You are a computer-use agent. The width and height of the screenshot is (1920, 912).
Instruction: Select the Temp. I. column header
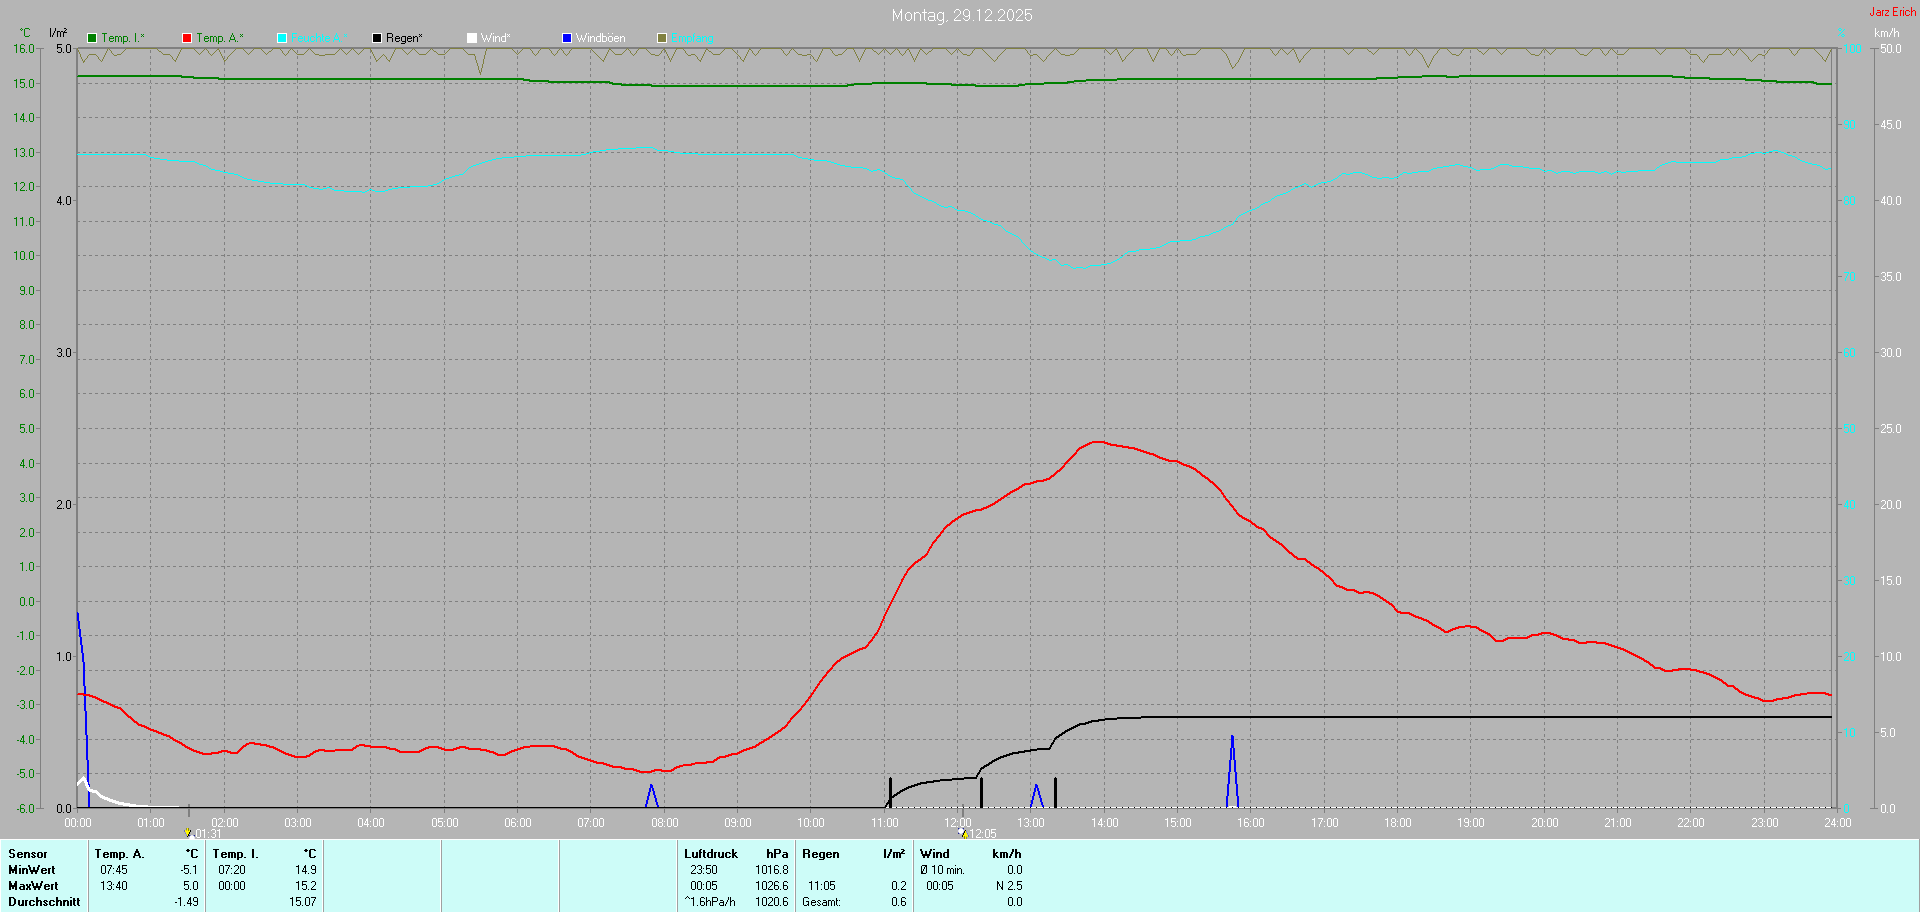point(235,854)
